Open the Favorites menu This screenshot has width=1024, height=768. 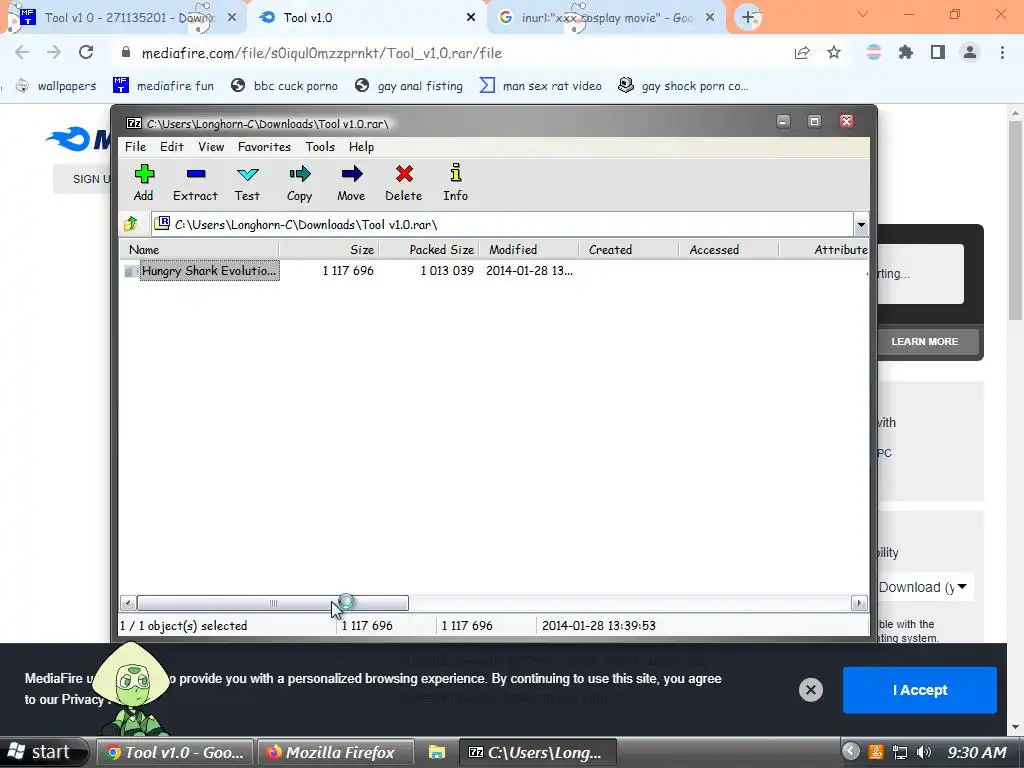point(264,146)
